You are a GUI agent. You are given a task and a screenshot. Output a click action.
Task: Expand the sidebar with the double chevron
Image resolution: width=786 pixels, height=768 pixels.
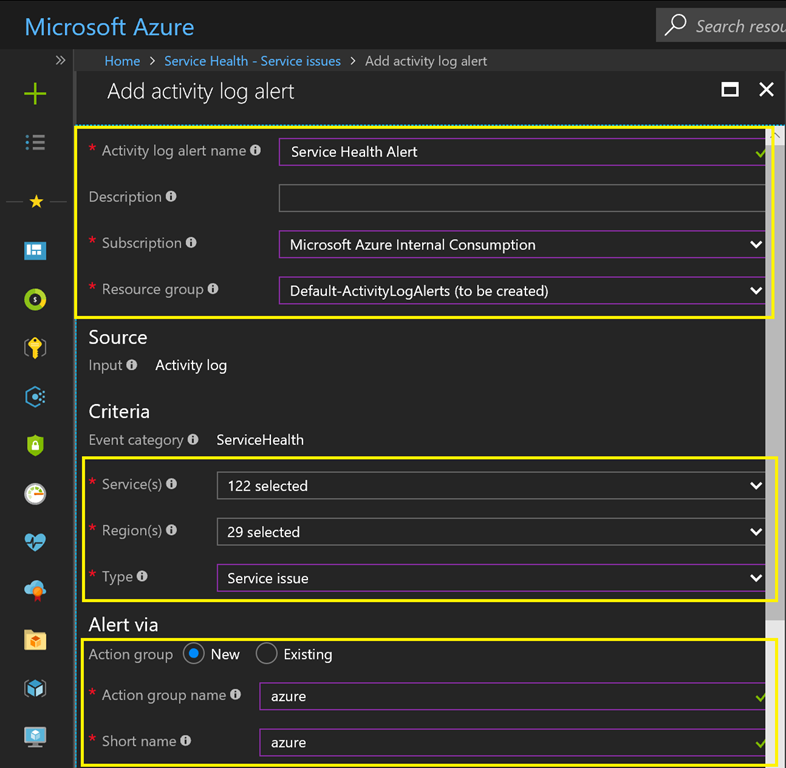click(60, 61)
